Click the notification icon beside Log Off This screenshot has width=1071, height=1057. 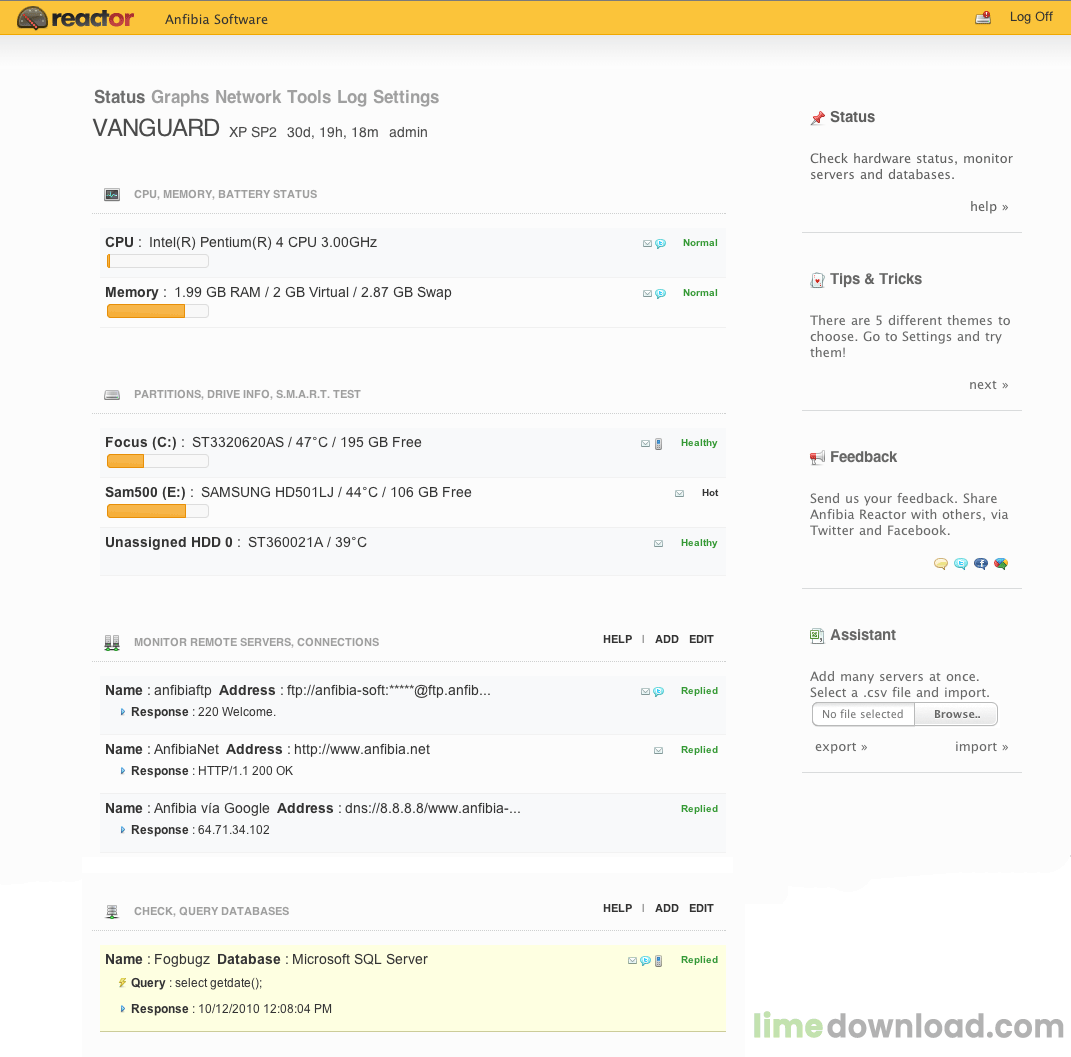(x=983, y=17)
